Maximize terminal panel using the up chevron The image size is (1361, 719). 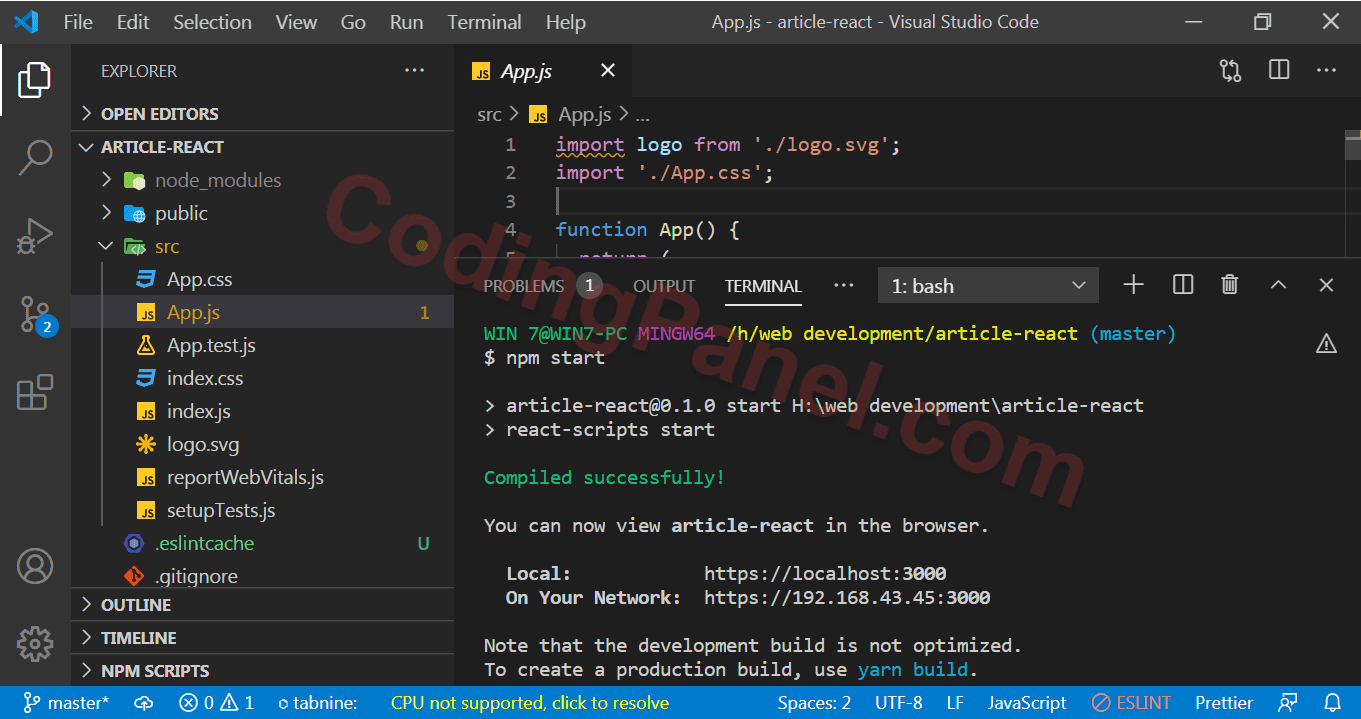(1278, 285)
